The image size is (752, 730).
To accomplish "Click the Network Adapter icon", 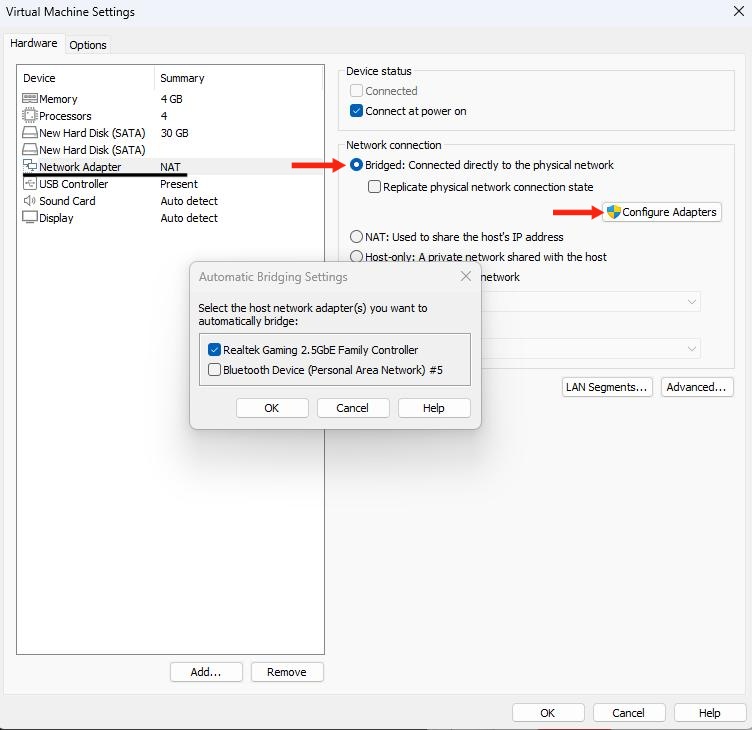I will (x=30, y=167).
